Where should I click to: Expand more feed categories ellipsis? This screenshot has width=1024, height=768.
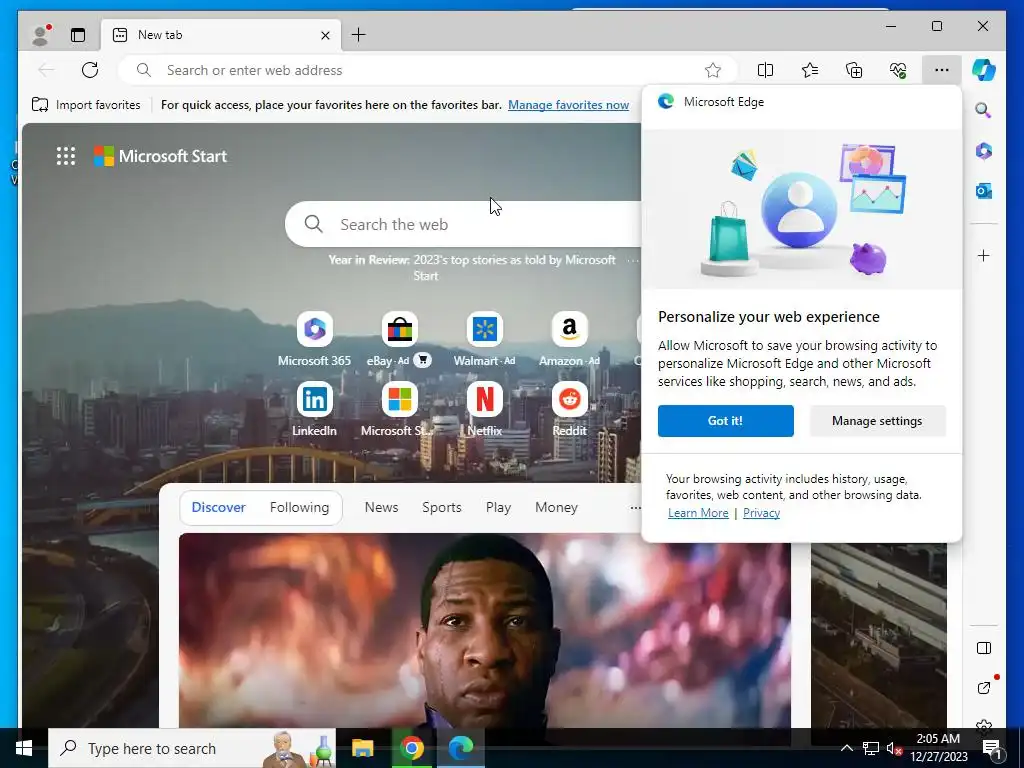[x=635, y=507]
